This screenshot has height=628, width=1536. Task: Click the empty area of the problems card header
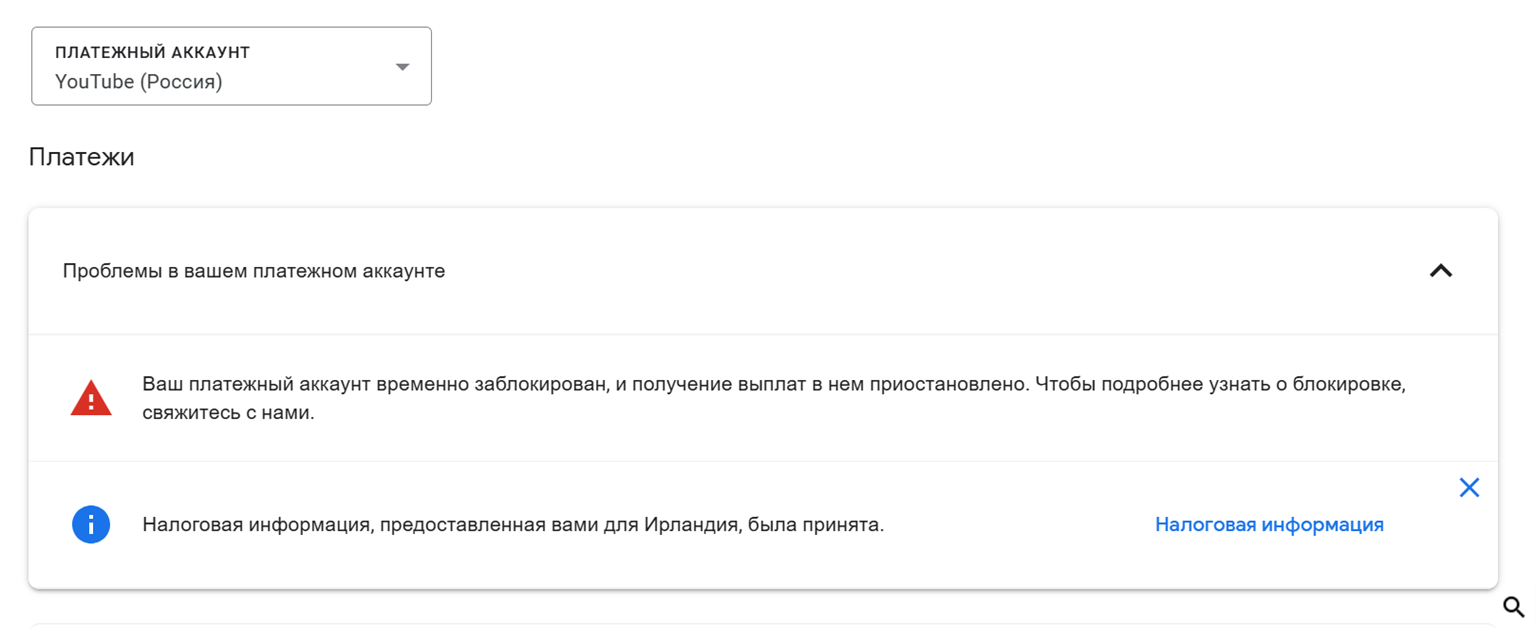[x=930, y=271]
